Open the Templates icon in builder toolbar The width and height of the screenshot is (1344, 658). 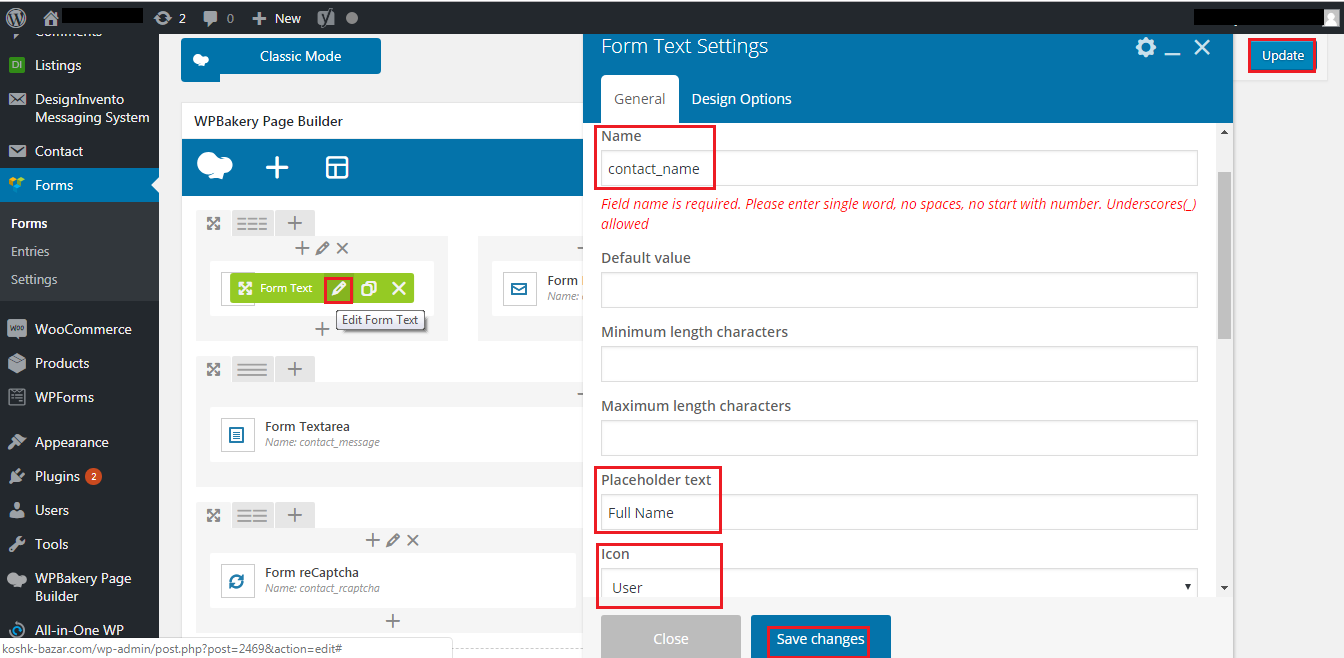pyautogui.click(x=337, y=167)
